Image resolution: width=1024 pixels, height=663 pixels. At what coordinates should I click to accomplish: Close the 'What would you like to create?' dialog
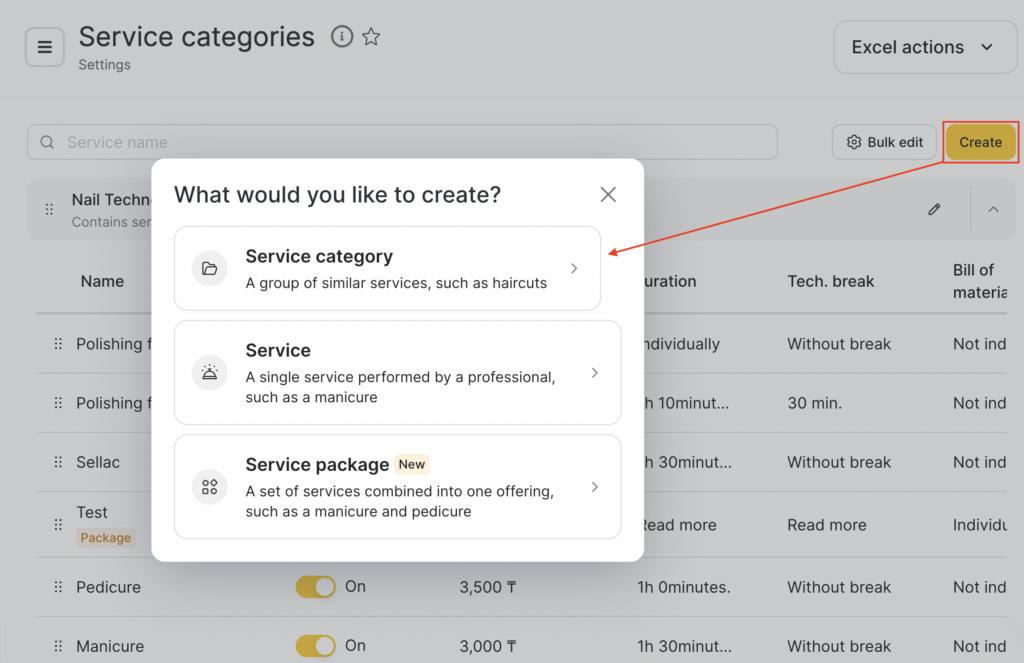tap(608, 194)
